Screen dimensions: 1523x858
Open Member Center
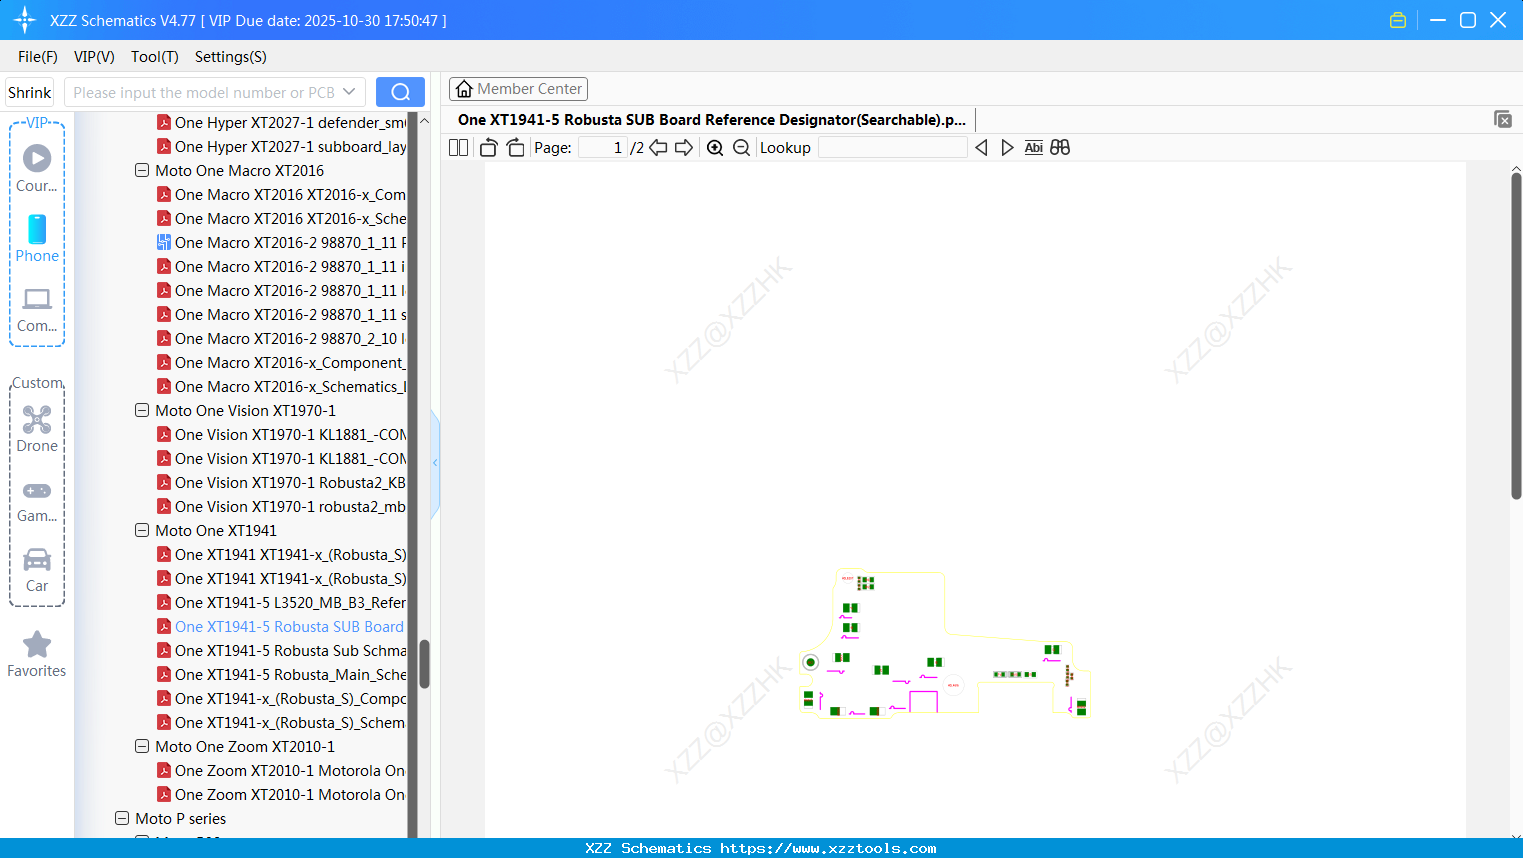[518, 89]
